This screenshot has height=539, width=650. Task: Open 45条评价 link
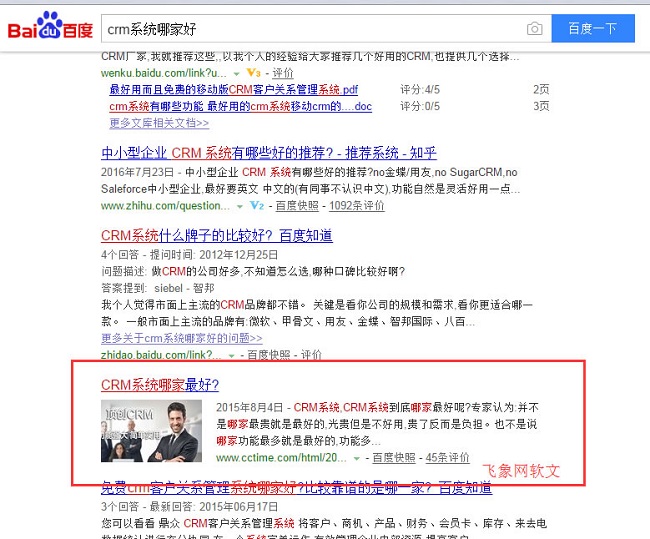click(447, 458)
